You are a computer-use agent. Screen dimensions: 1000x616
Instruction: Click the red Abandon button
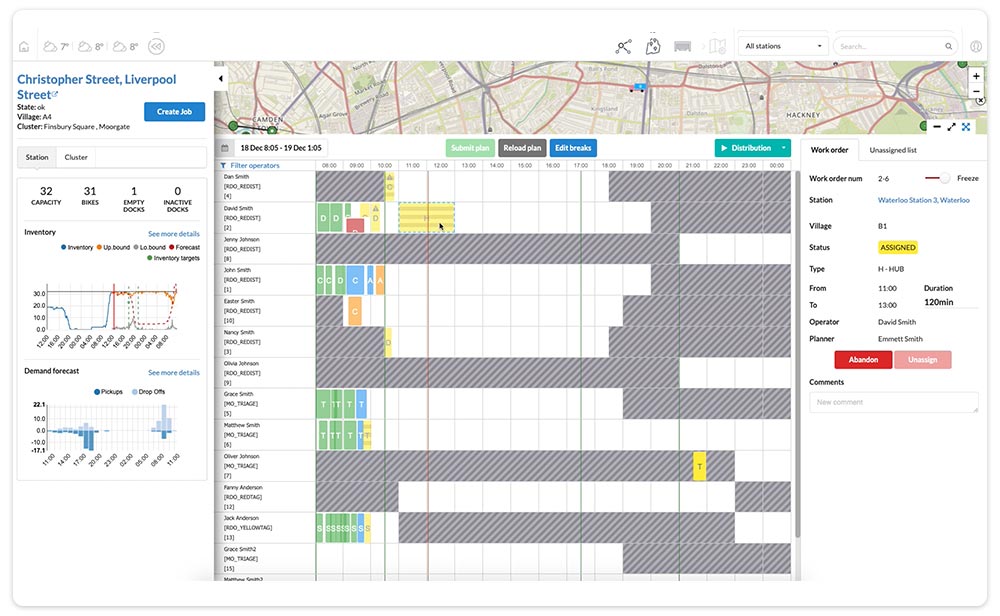tap(863, 360)
